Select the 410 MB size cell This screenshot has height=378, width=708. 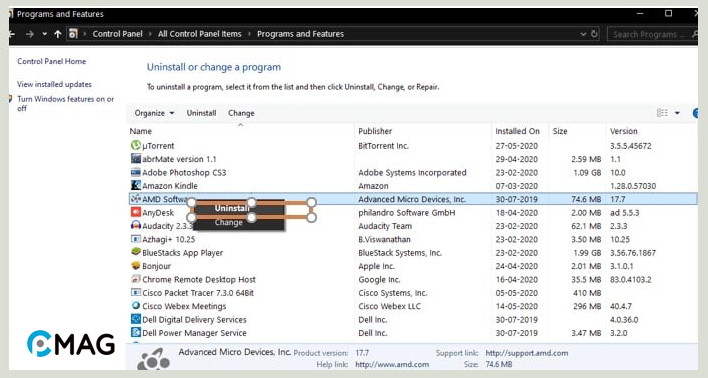[587, 293]
